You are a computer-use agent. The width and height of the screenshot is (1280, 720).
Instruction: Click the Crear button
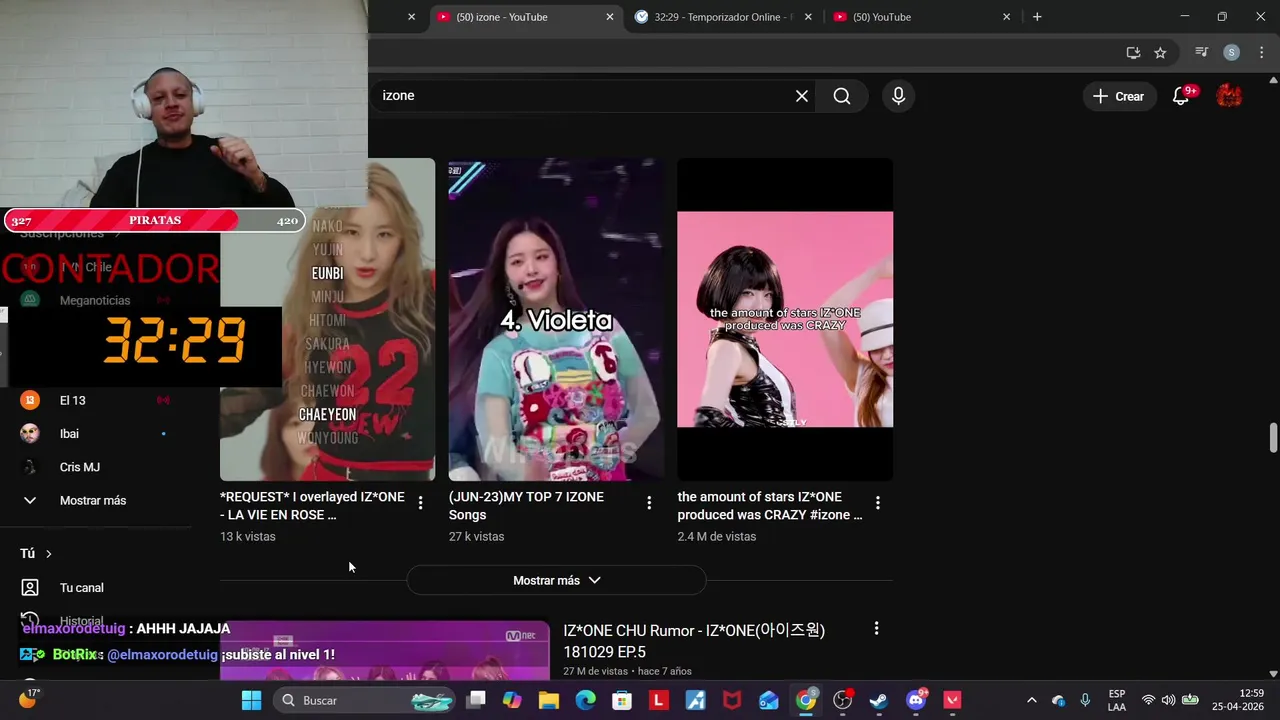(1118, 96)
